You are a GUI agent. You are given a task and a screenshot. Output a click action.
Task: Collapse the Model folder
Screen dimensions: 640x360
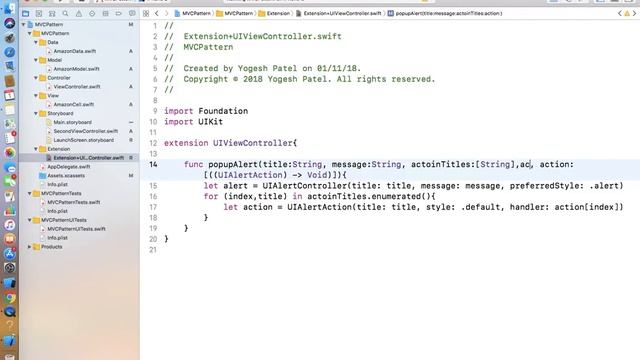click(36, 60)
